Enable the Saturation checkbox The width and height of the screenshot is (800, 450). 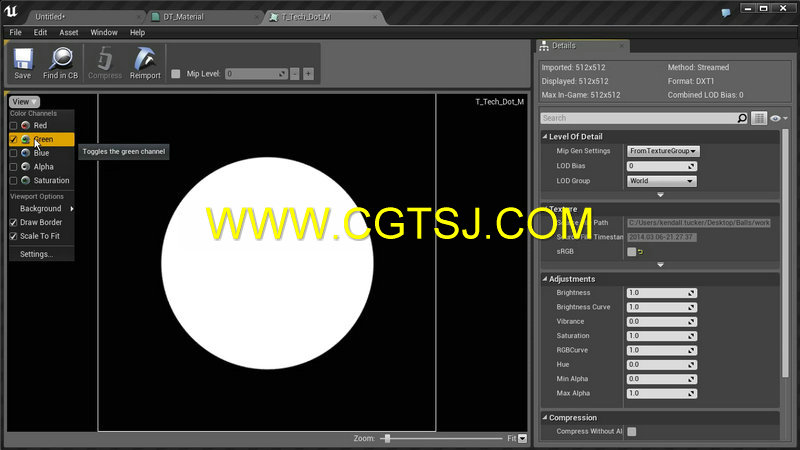(x=14, y=181)
